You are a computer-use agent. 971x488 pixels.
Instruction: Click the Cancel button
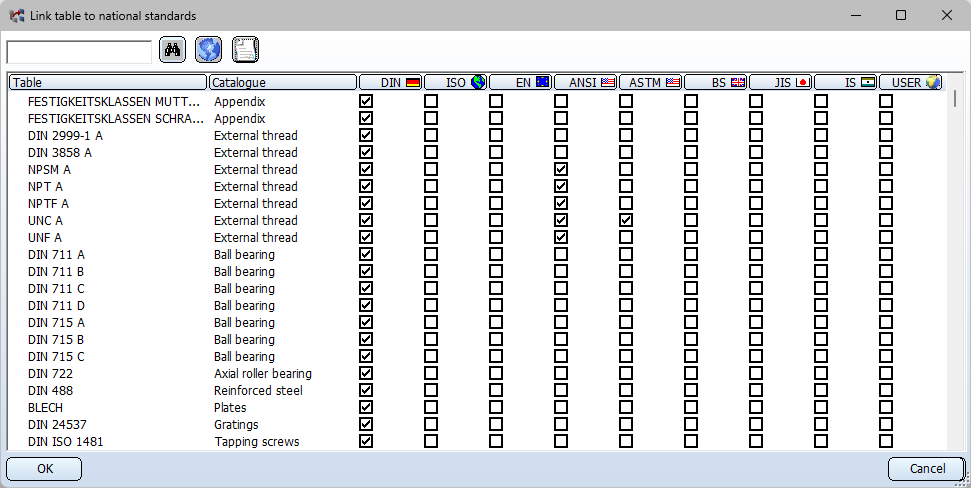(x=926, y=469)
